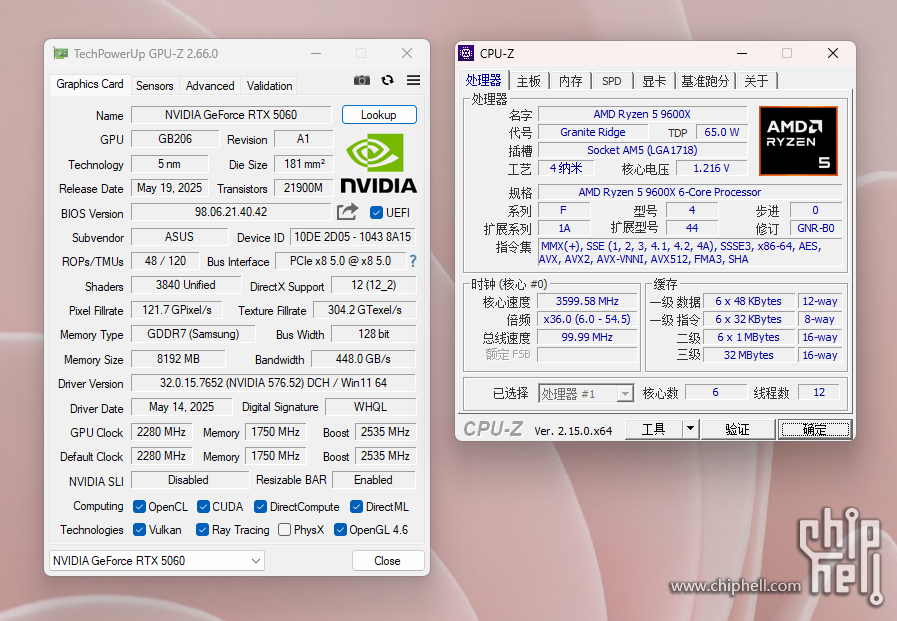Viewport: 897px width, 621px height.
Task: Click the multiplier value x36.0 (6.0 - 54.5)
Action: pyautogui.click(x=588, y=319)
